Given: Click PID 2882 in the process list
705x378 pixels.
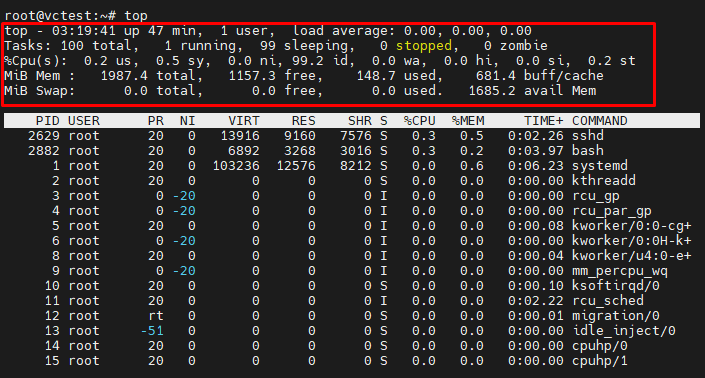Looking at the screenshot, I should (44, 151).
